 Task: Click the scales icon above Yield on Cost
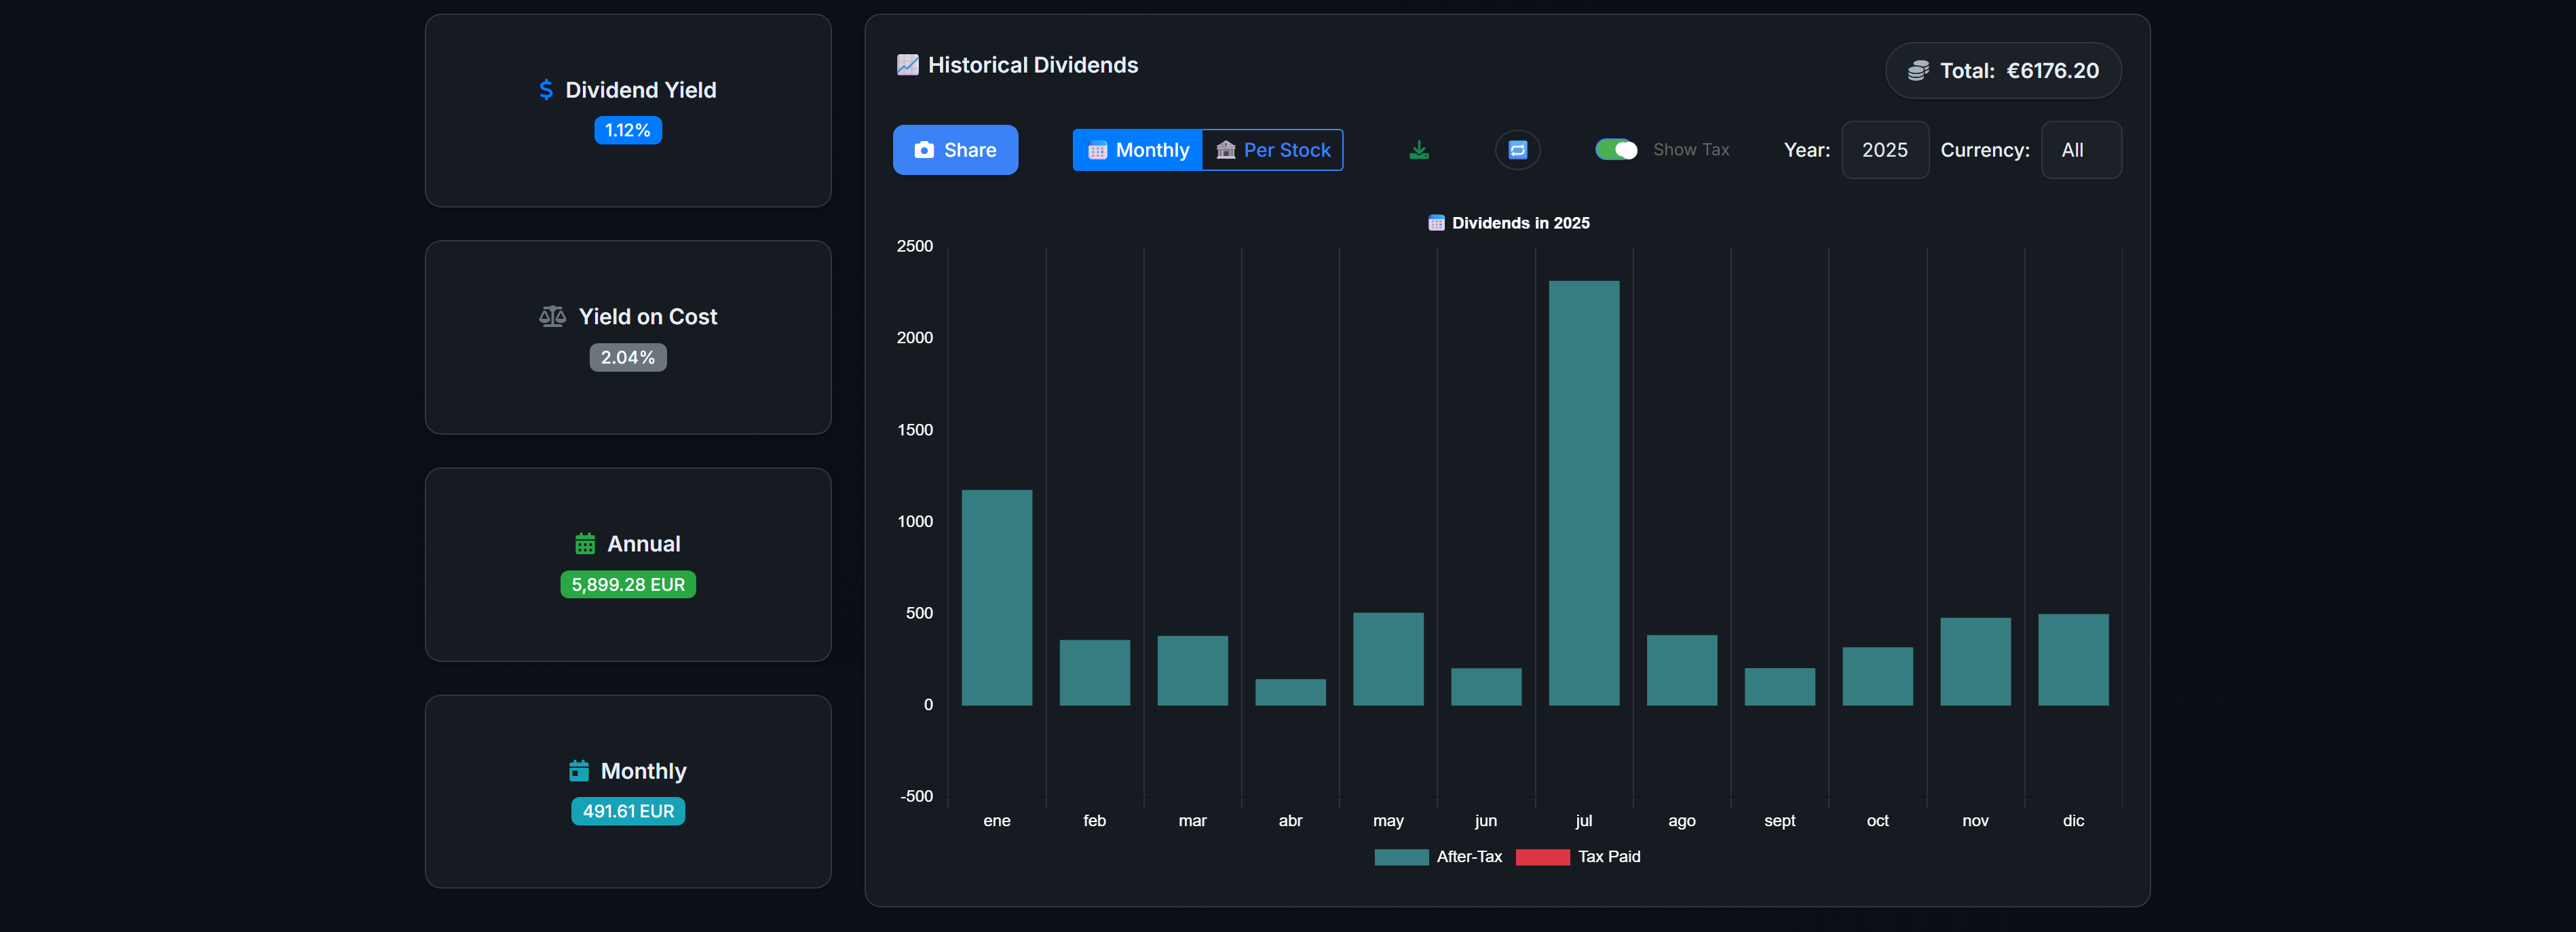552,316
